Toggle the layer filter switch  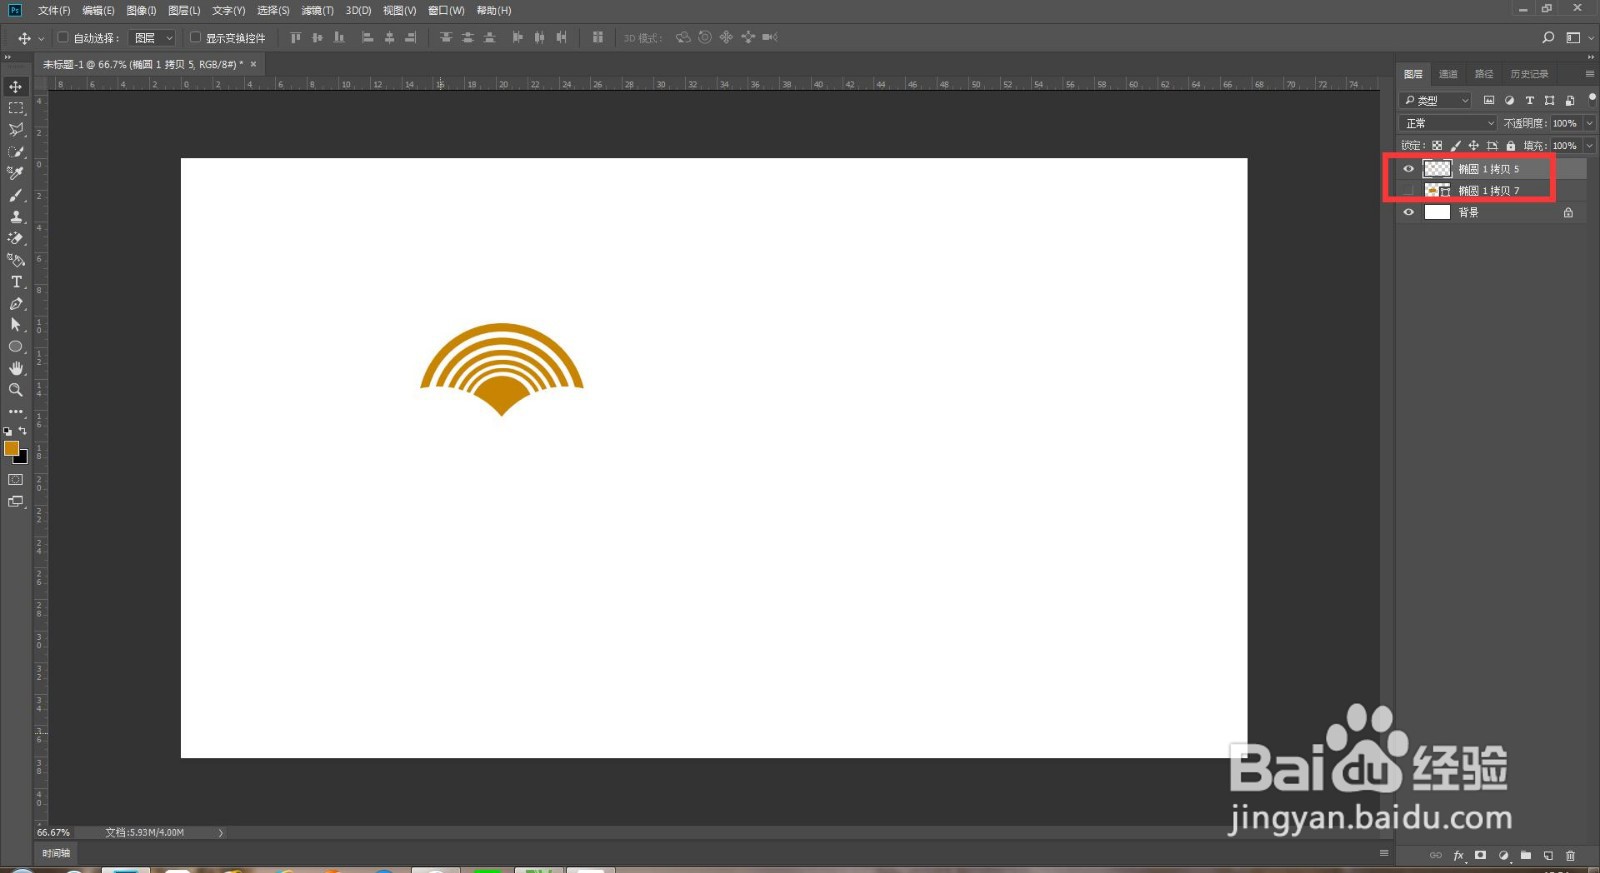pos(1591,98)
